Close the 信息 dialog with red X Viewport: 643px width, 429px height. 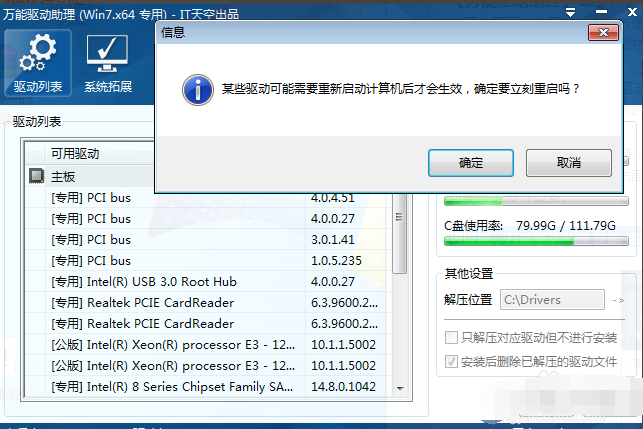pyautogui.click(x=603, y=33)
